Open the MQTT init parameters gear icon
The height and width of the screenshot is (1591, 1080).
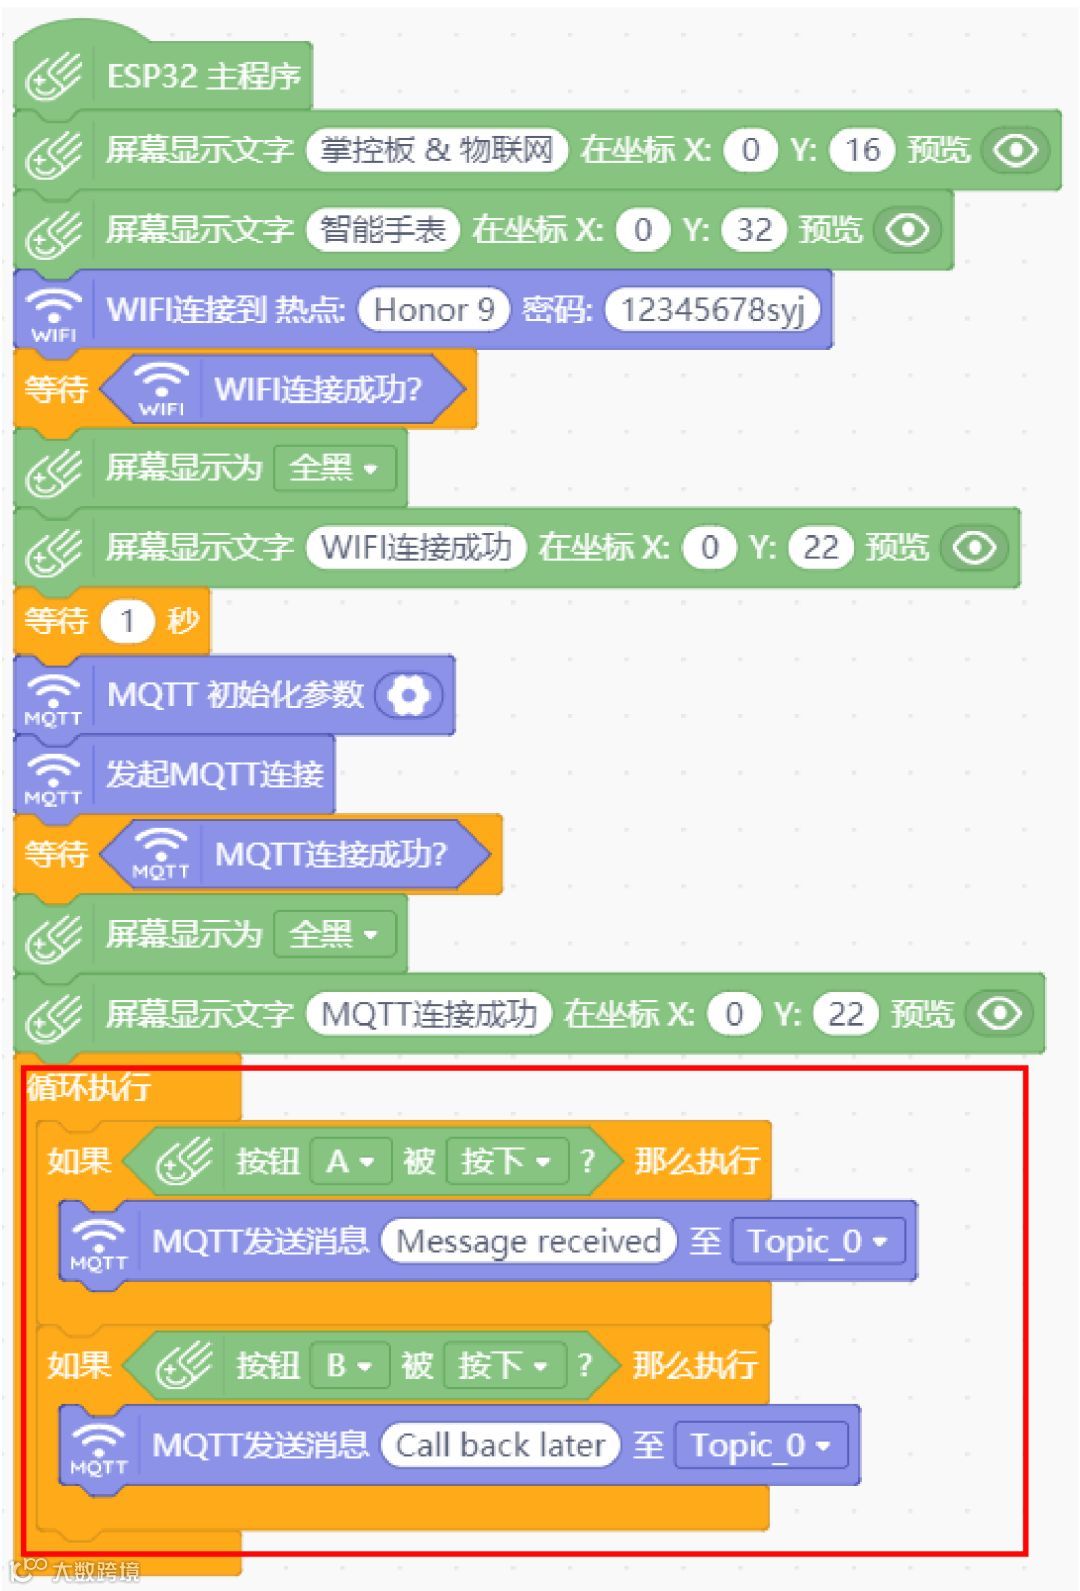pos(408,695)
